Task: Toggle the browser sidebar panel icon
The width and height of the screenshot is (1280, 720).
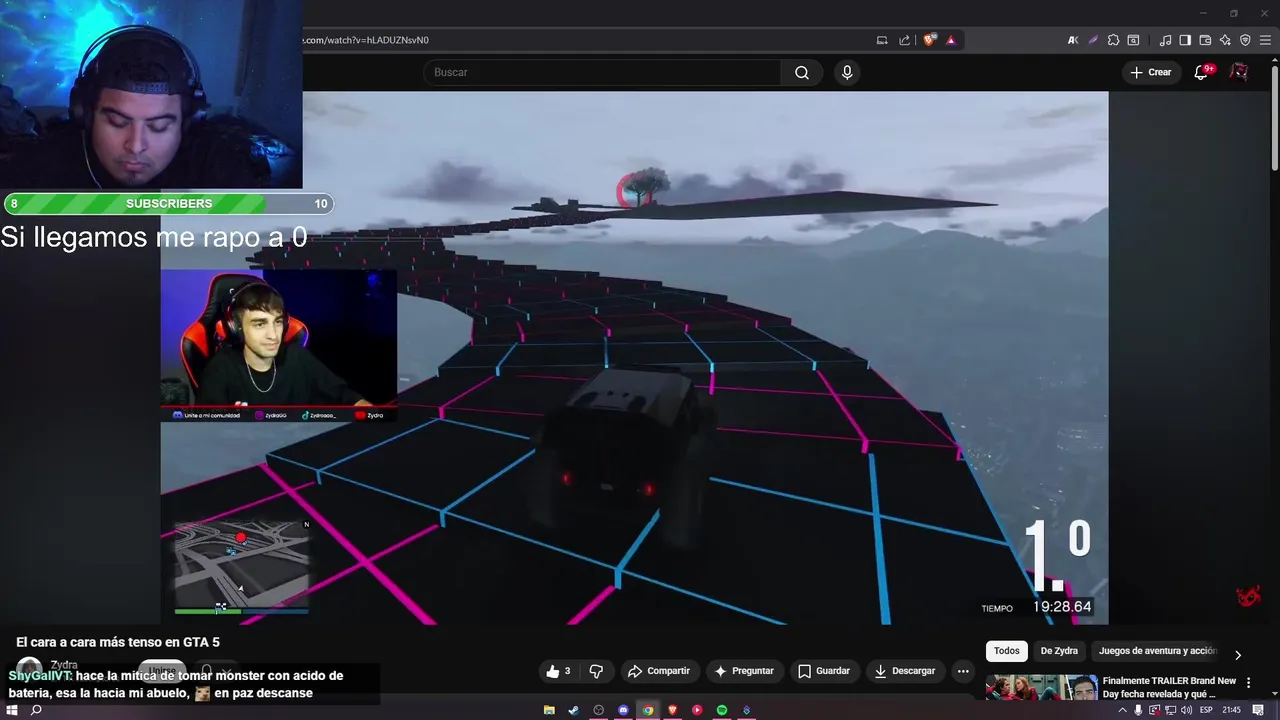Action: point(1185,40)
